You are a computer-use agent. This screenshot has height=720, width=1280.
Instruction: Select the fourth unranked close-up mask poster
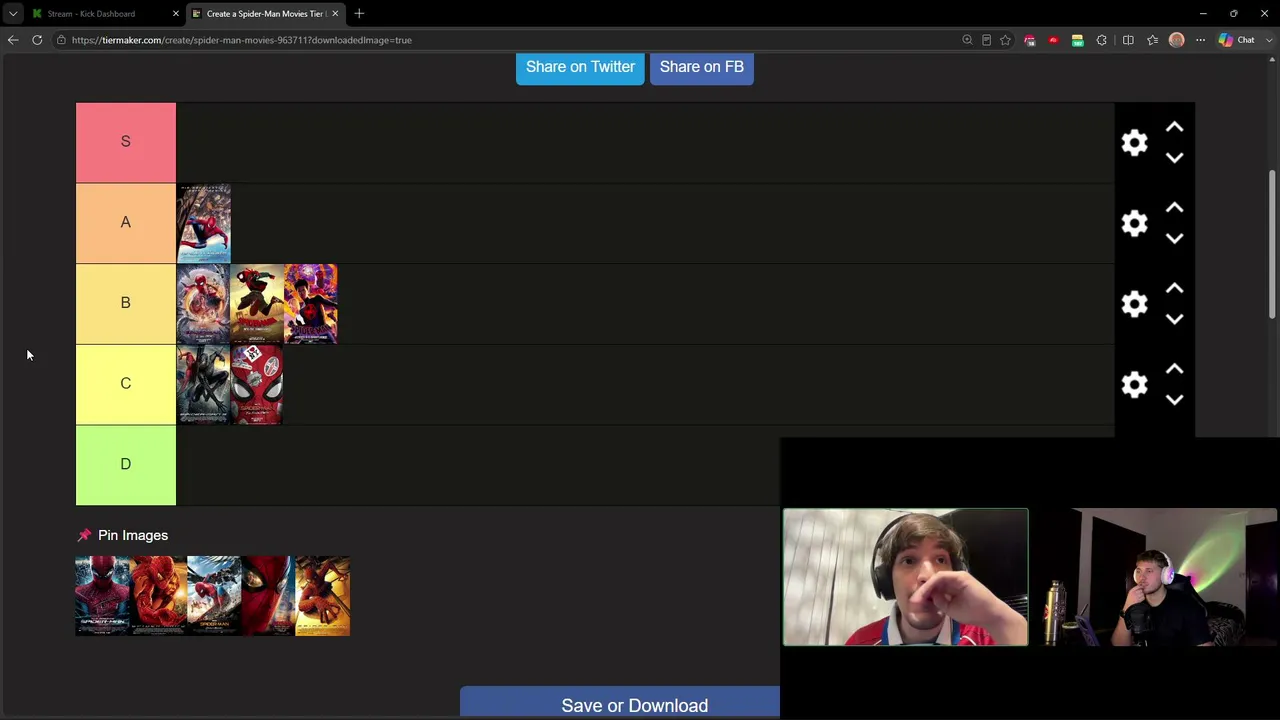tap(268, 596)
